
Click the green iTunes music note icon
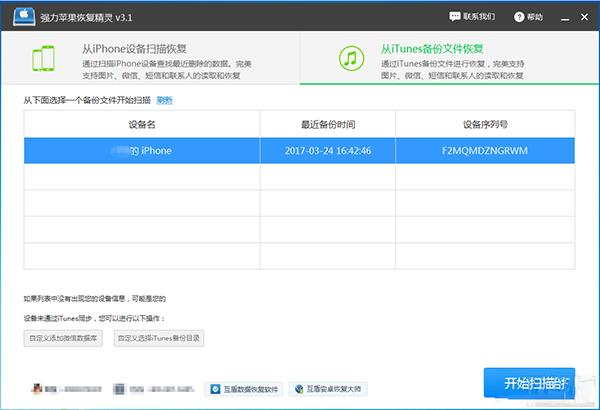[351, 58]
